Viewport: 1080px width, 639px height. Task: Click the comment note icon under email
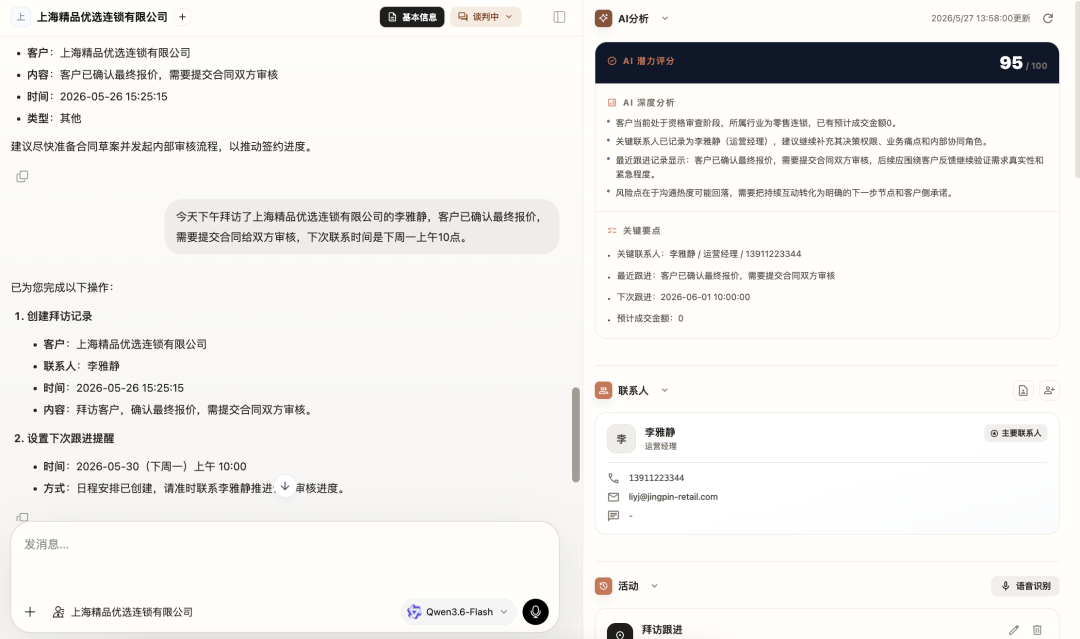pyautogui.click(x=613, y=516)
